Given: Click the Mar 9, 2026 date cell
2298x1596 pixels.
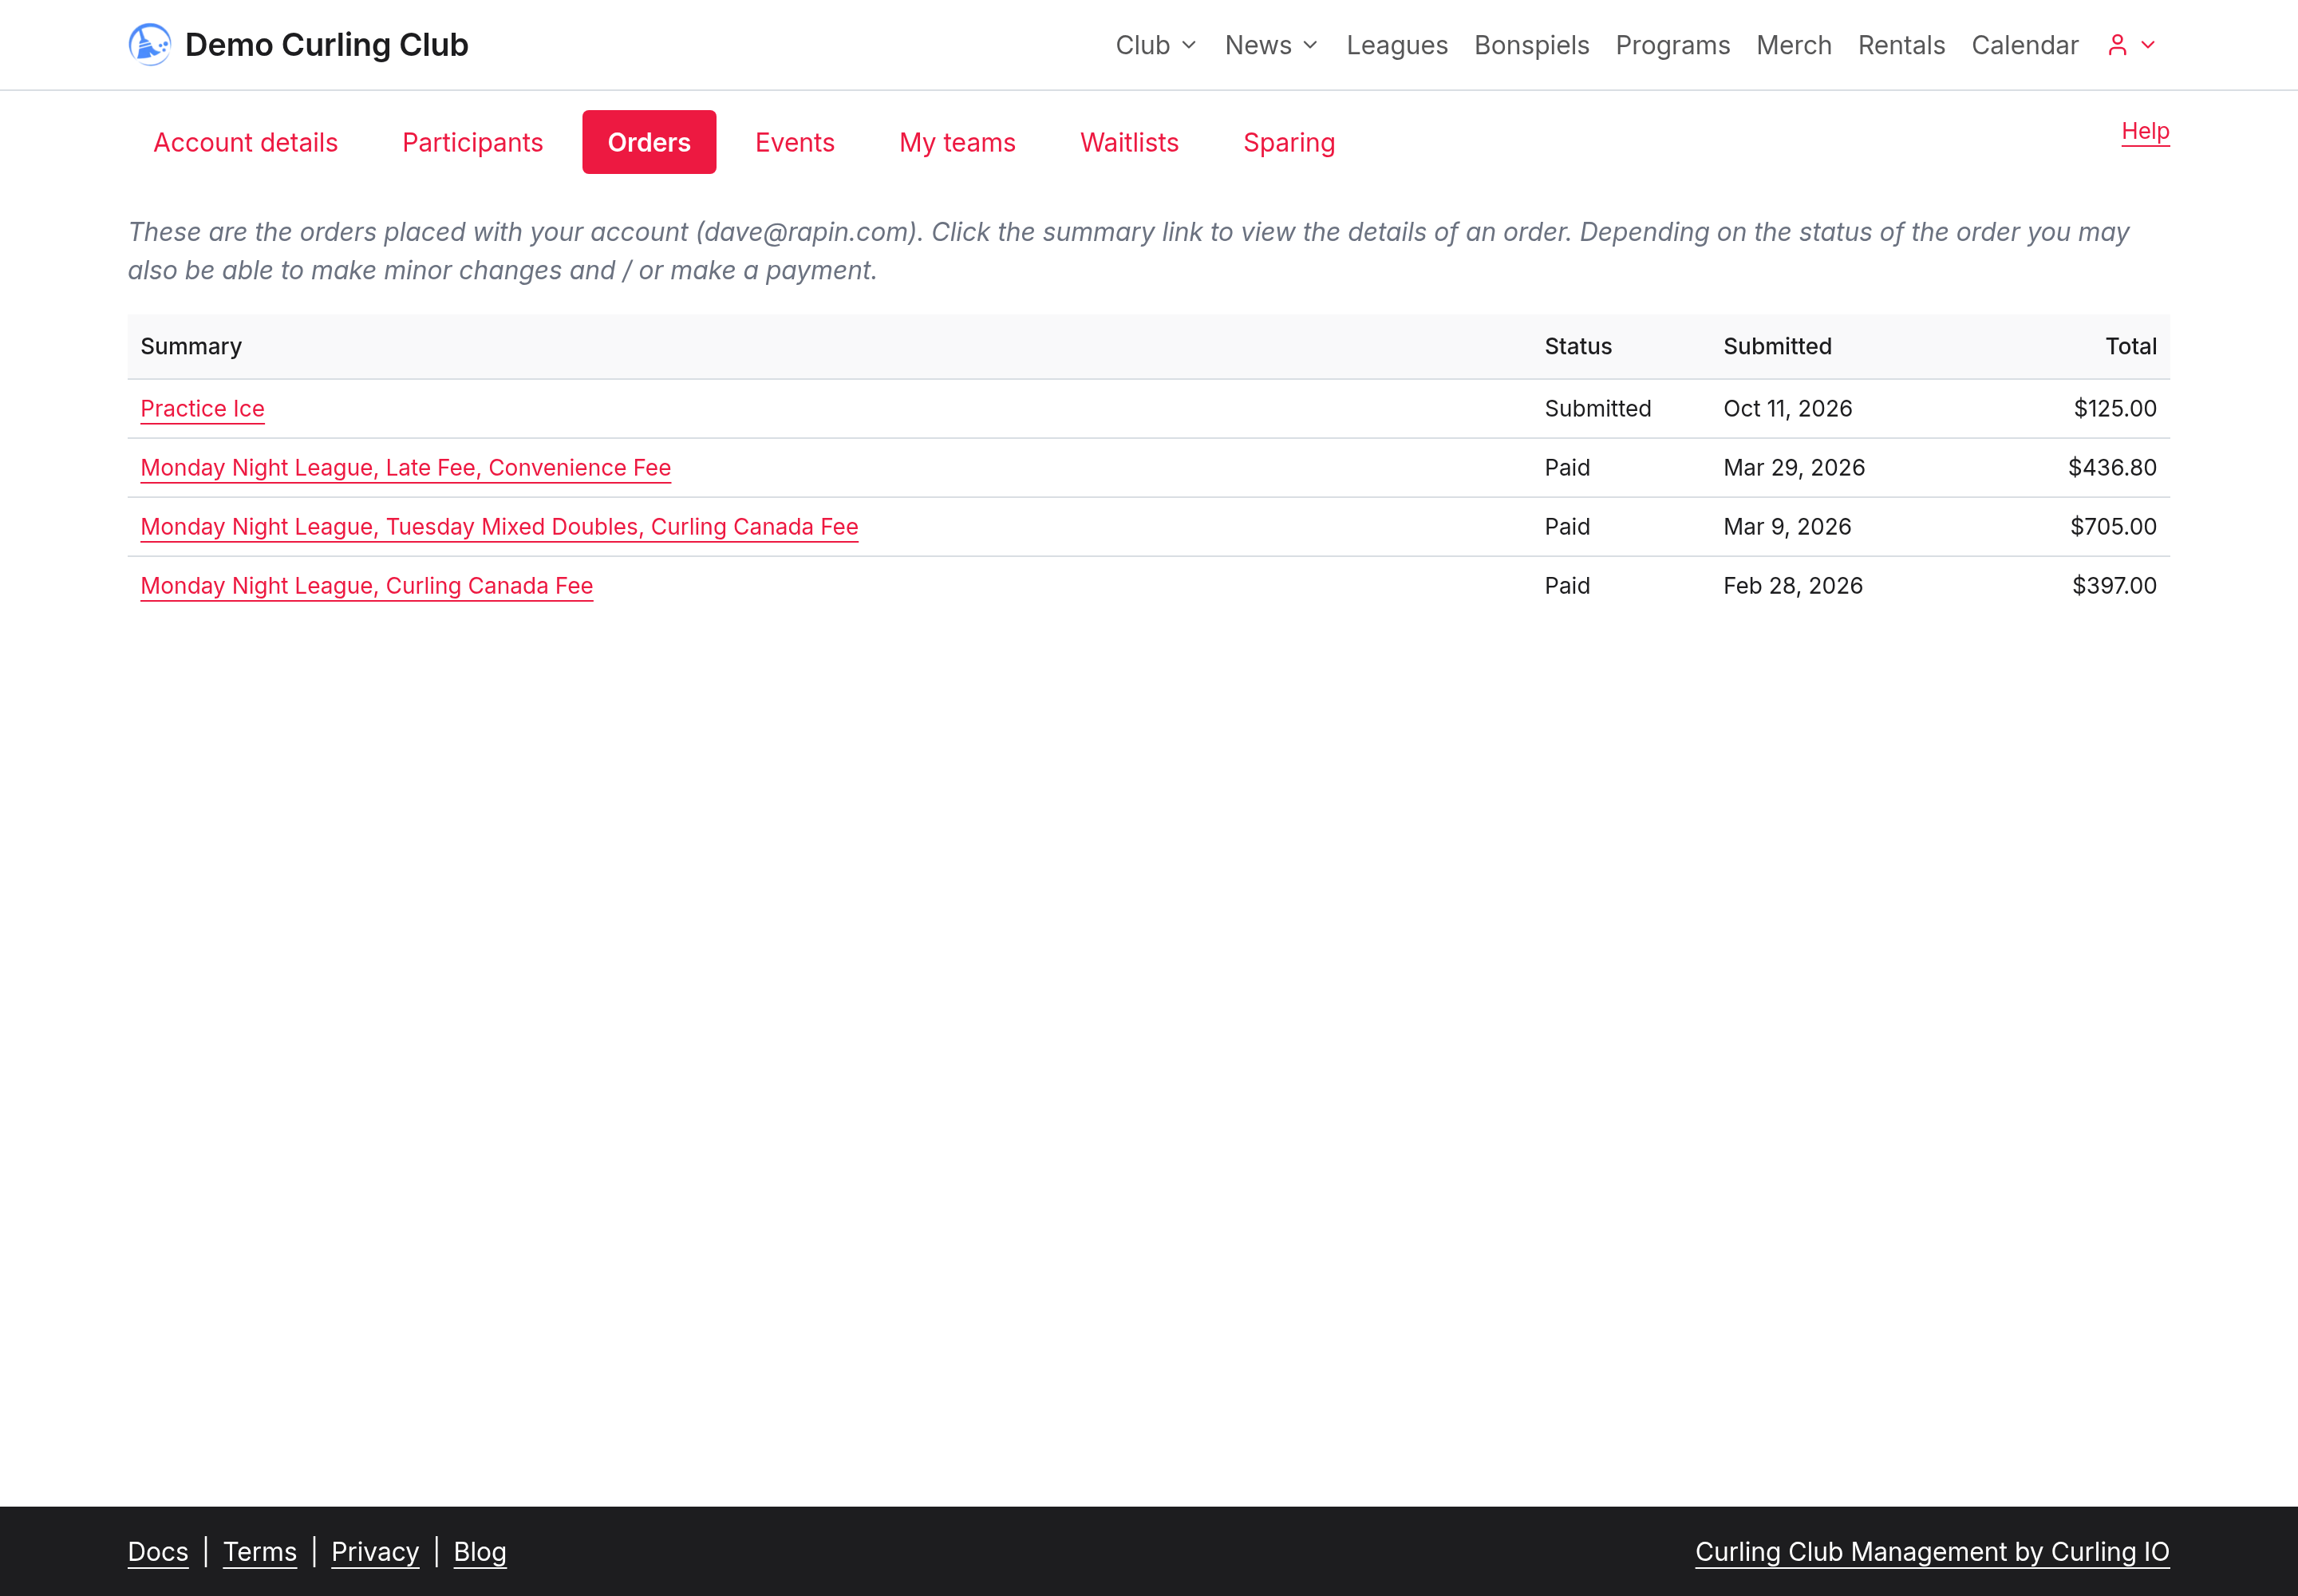Looking at the screenshot, I should (1786, 526).
